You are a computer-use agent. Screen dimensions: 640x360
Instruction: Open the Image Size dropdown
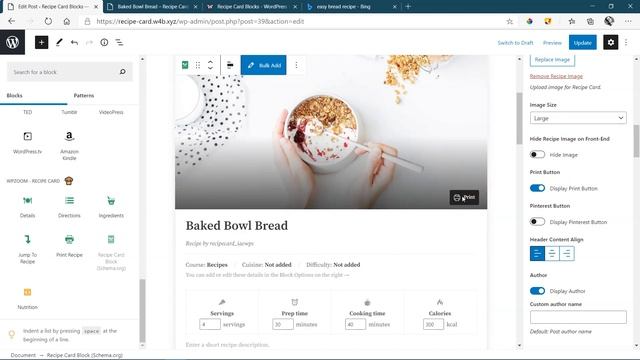coord(578,118)
